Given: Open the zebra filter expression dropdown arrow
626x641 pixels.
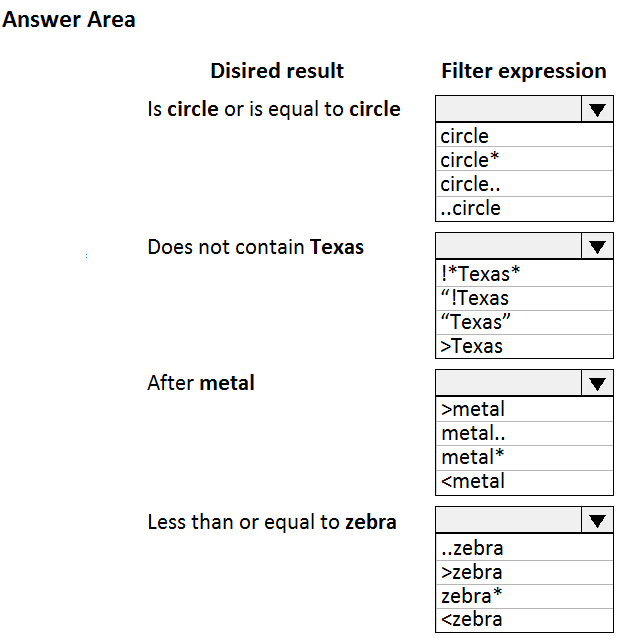Looking at the screenshot, I should 597,520.
